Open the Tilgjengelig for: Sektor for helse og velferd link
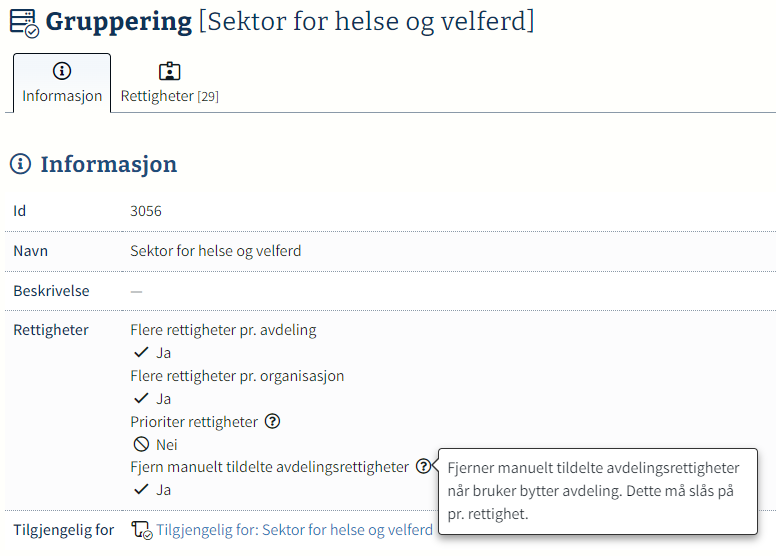Viewport: 776px width, 556px height. point(294,530)
